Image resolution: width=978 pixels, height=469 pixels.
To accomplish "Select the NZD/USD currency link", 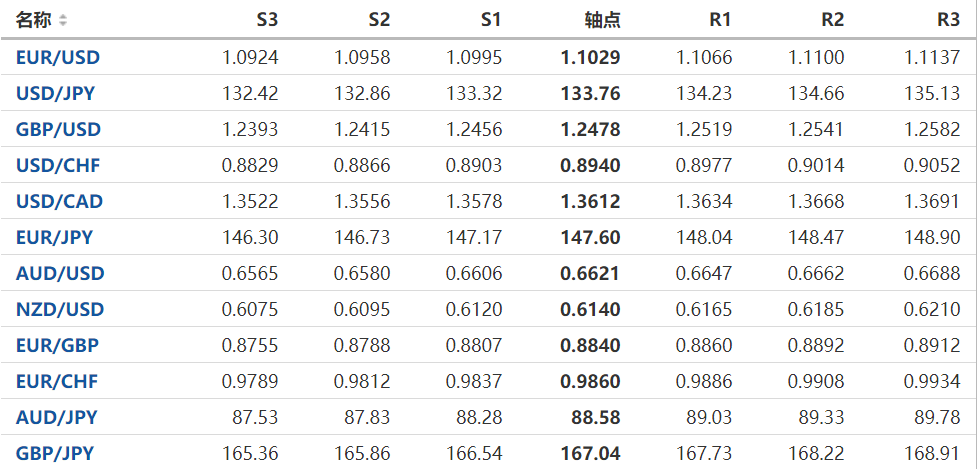I will point(59,309).
